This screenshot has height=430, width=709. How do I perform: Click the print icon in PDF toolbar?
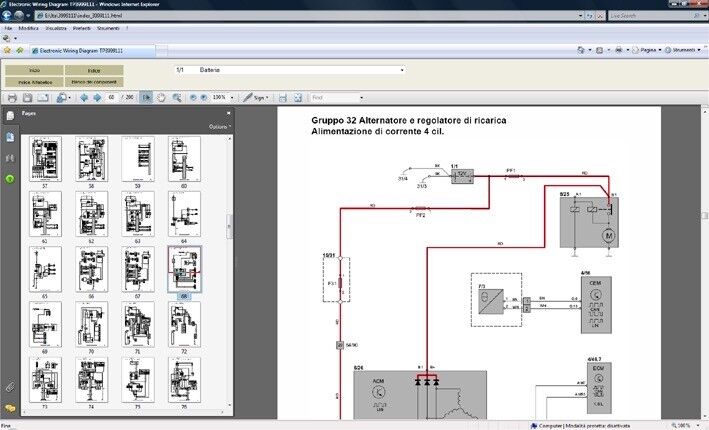[12, 97]
